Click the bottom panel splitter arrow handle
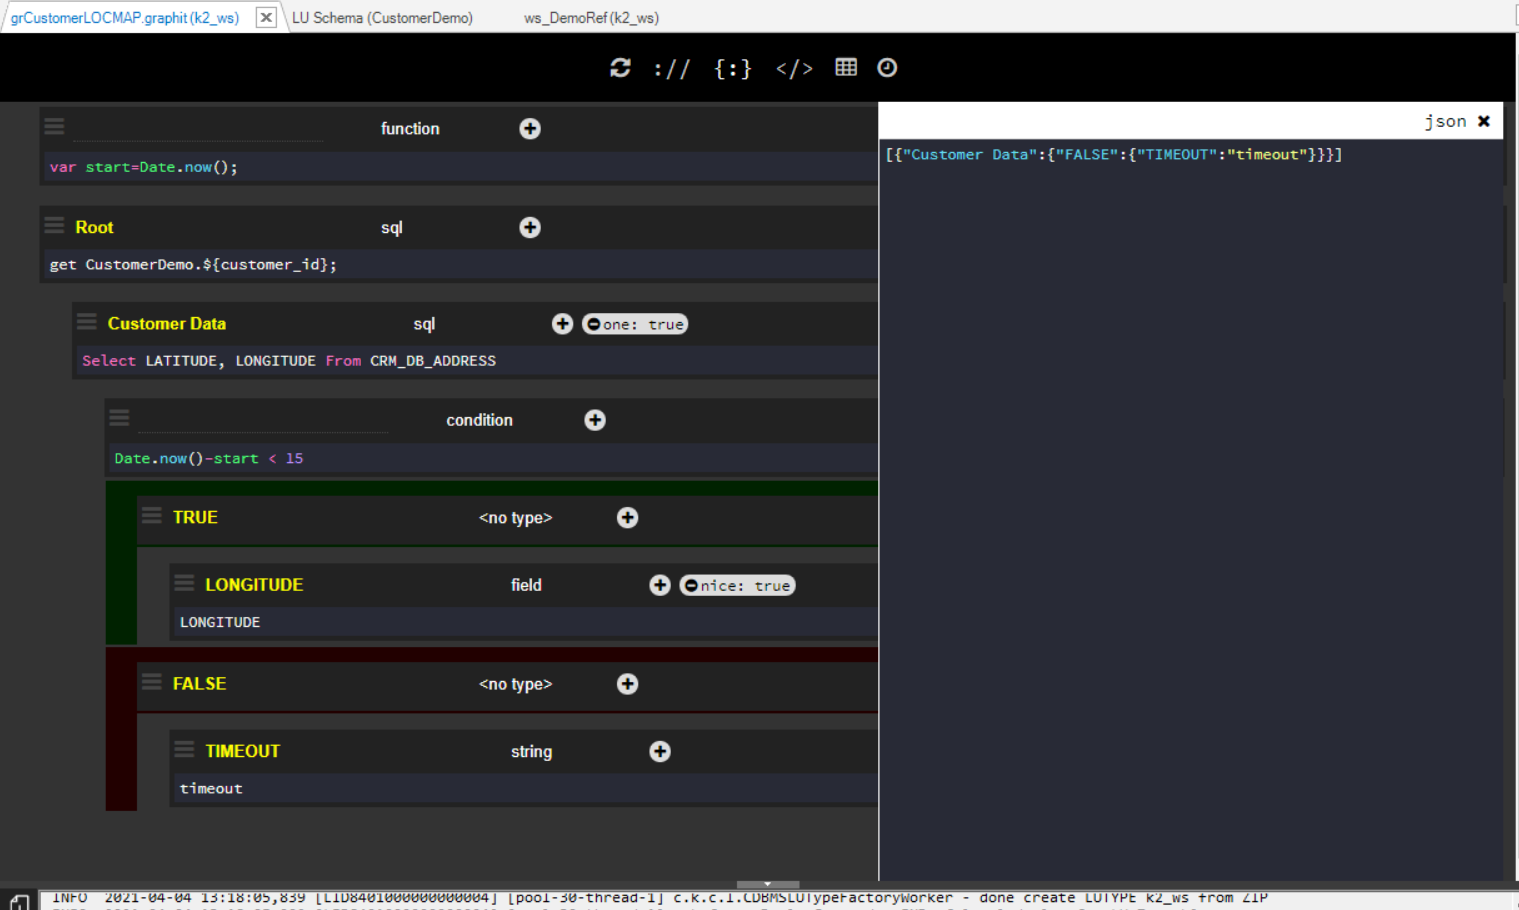The width and height of the screenshot is (1519, 910). [x=768, y=884]
